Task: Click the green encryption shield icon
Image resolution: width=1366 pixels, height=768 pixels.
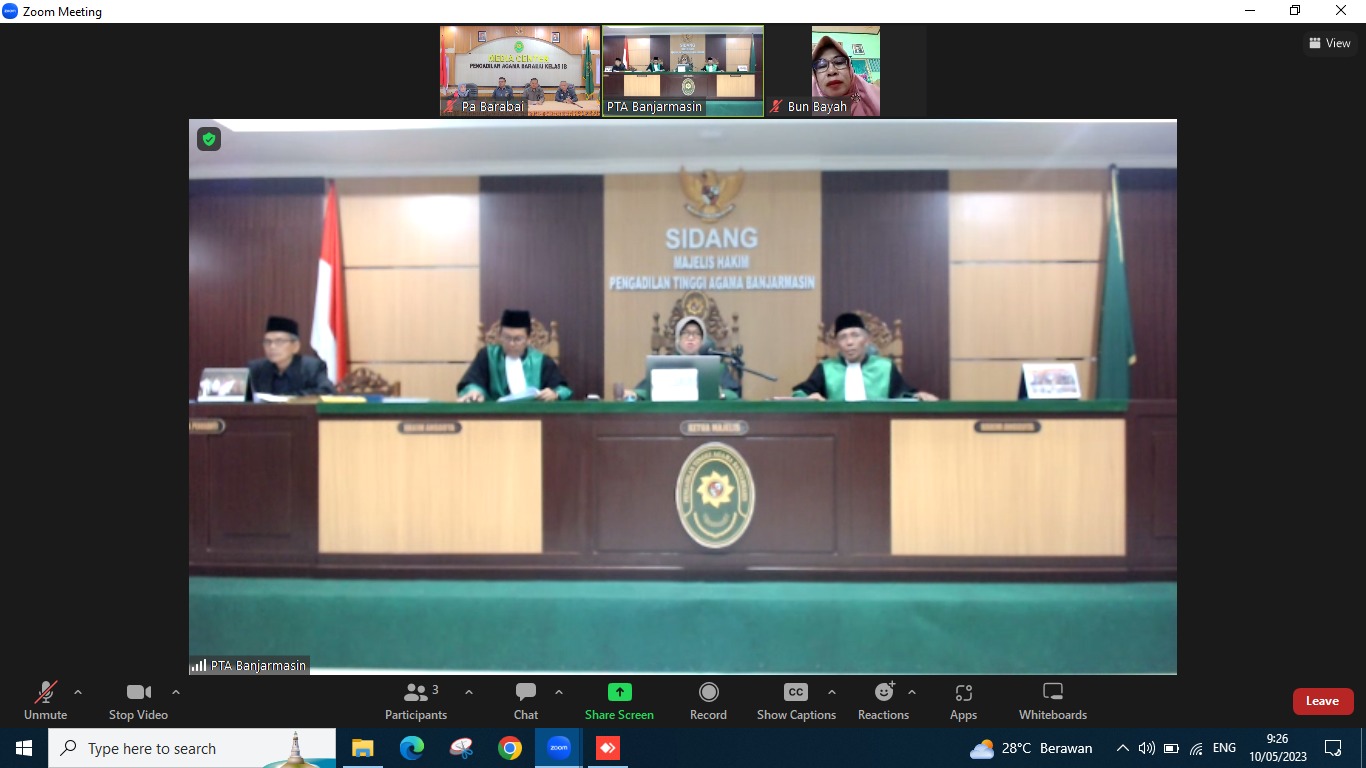Action: (209, 139)
